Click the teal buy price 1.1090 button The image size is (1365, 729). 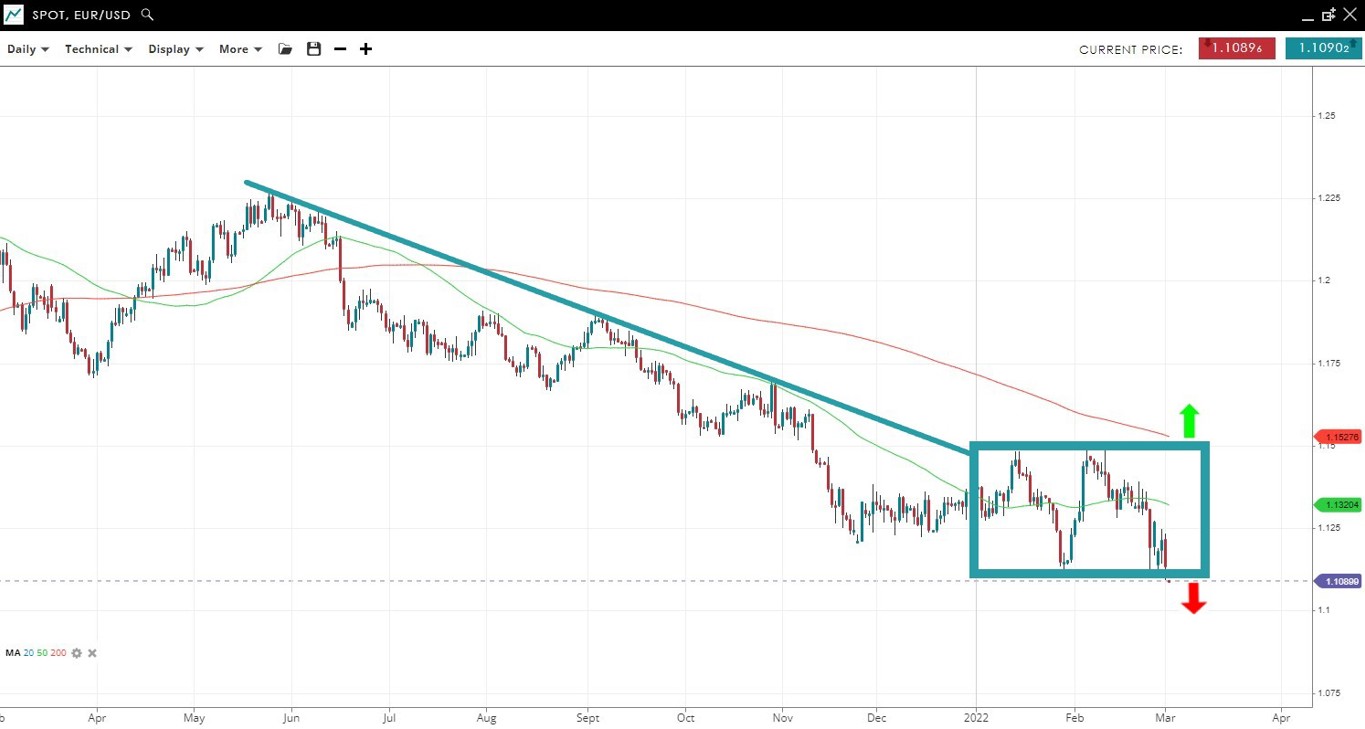coord(1322,48)
